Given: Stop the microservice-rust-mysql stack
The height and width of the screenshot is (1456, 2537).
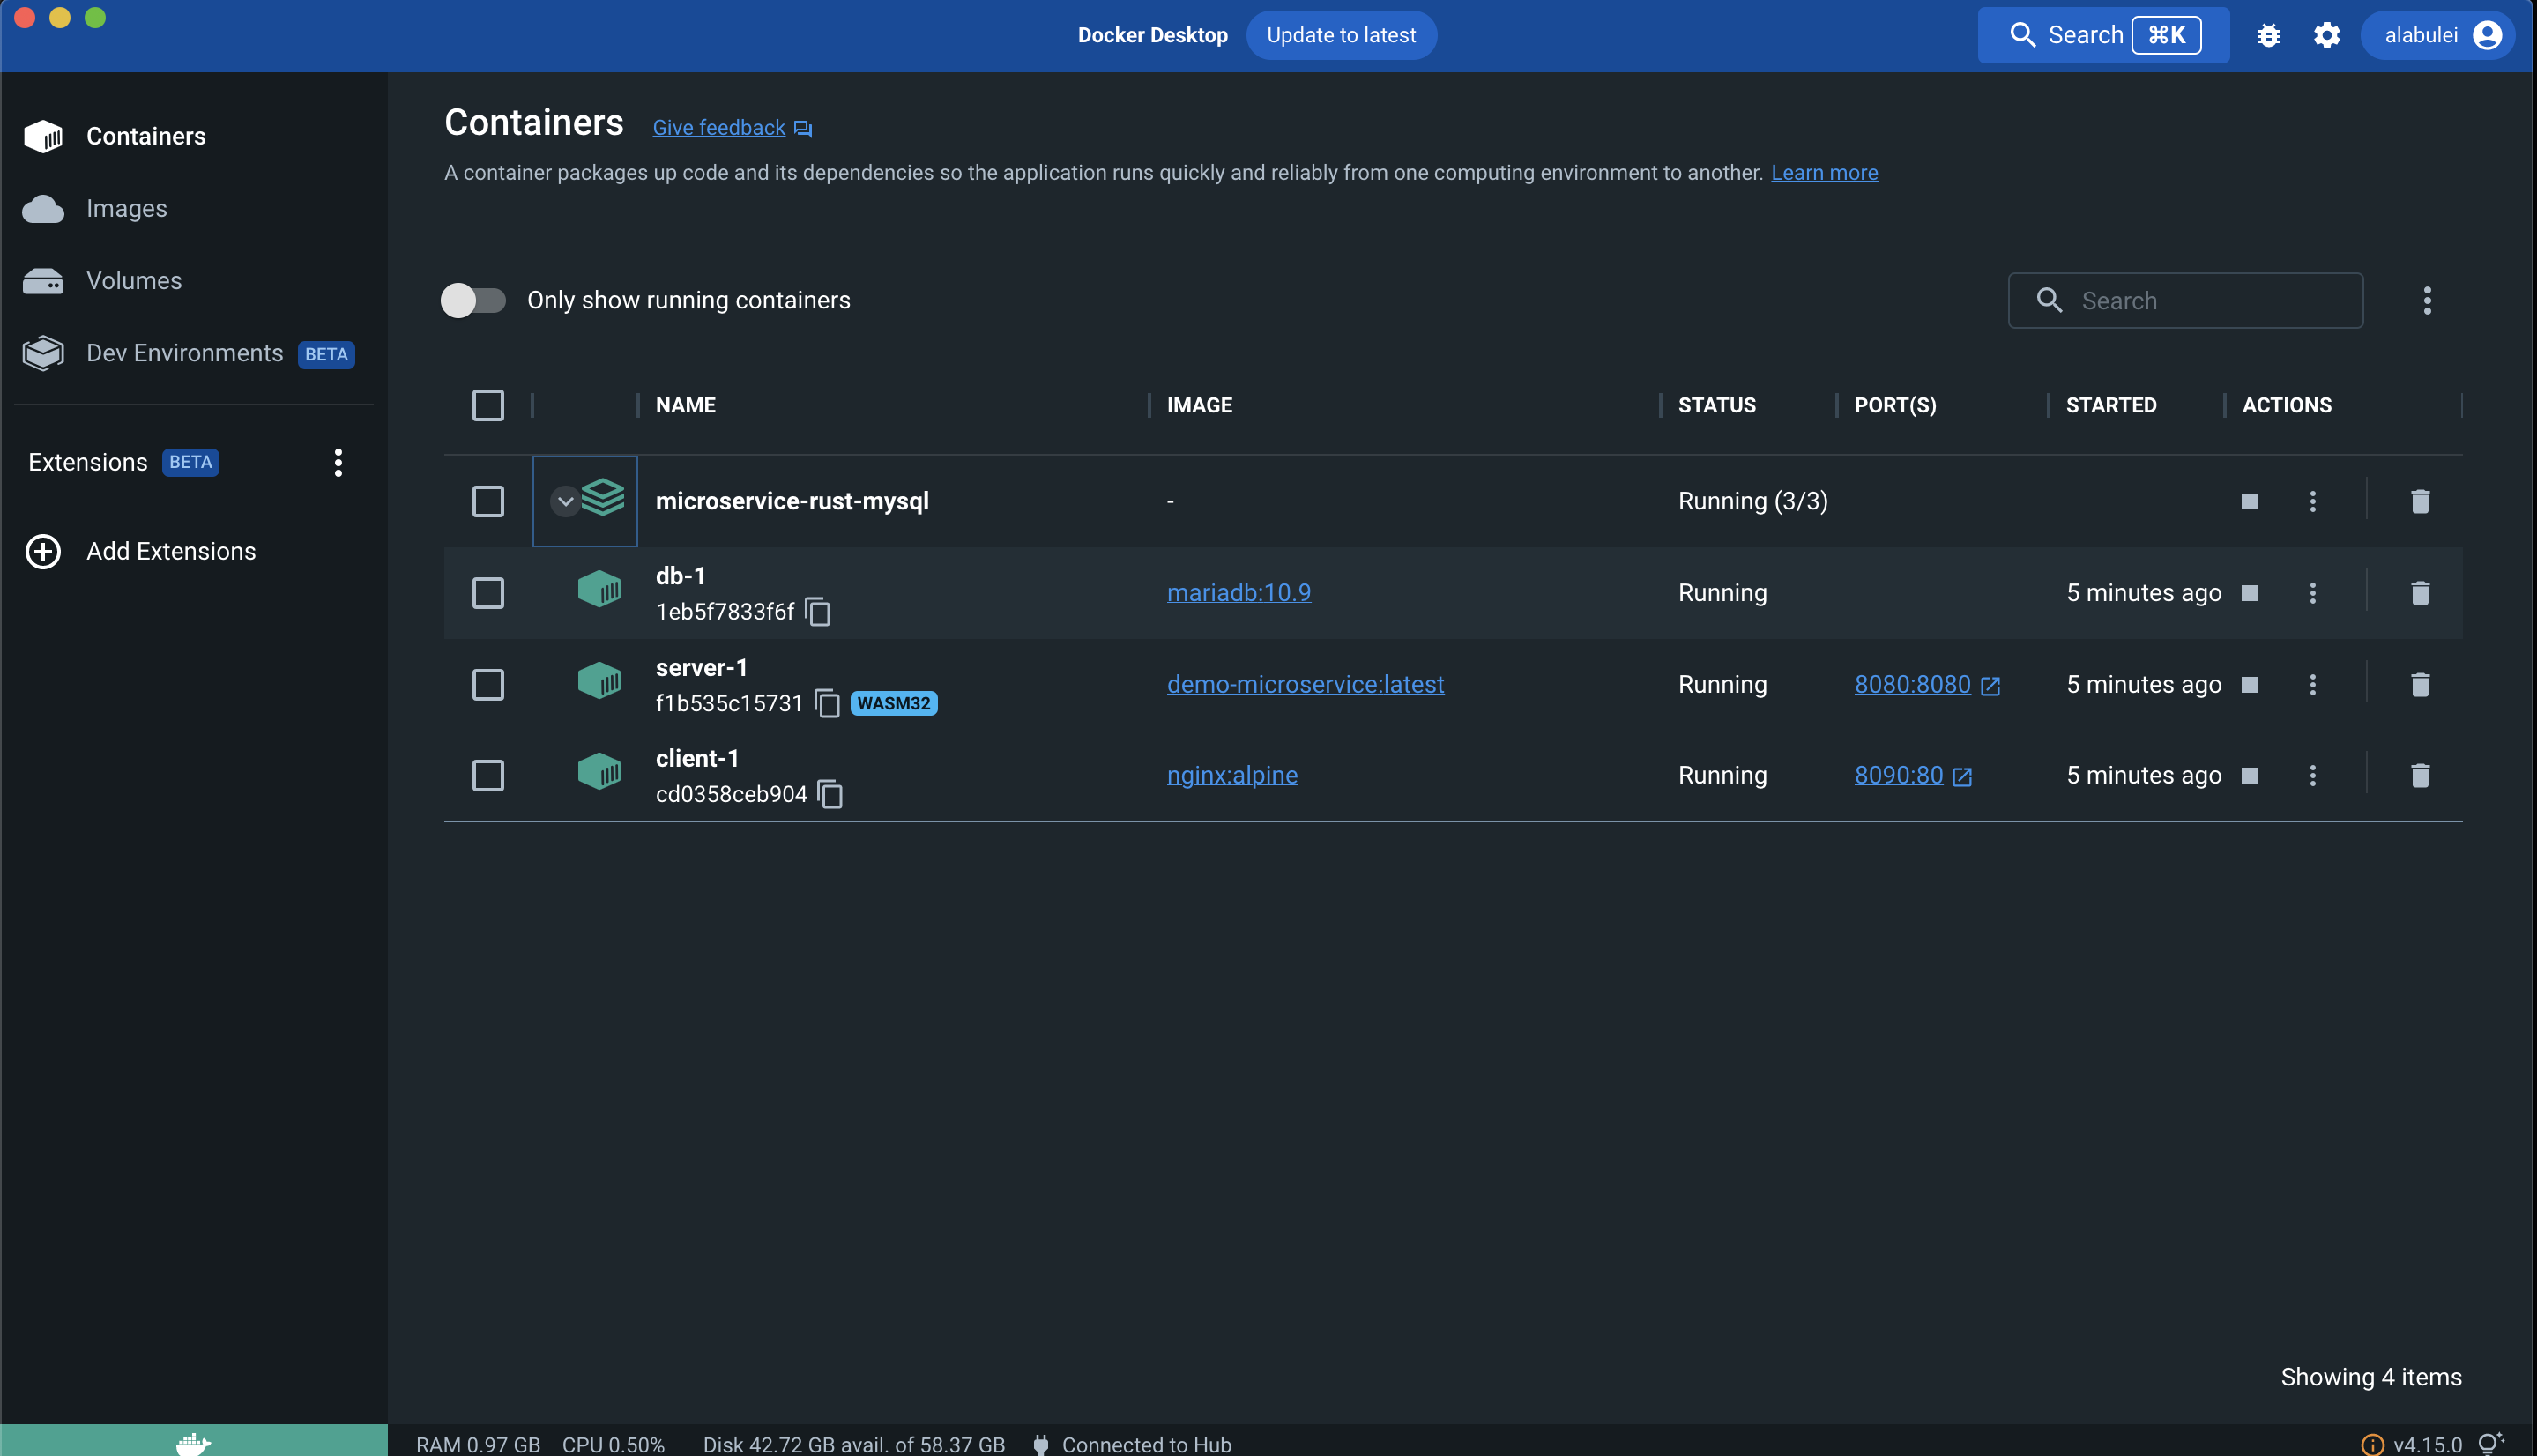Looking at the screenshot, I should [x=2249, y=501].
